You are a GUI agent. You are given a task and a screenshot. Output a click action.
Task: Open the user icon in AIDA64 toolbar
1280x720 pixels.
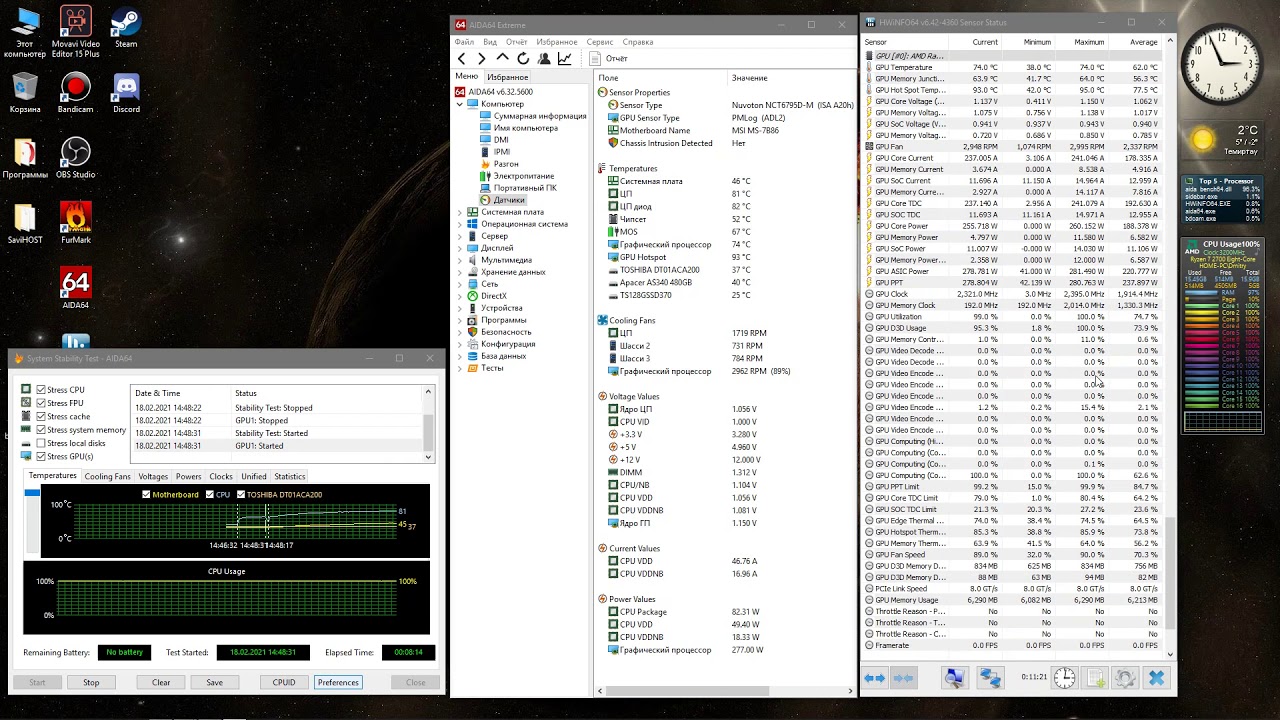(x=544, y=59)
